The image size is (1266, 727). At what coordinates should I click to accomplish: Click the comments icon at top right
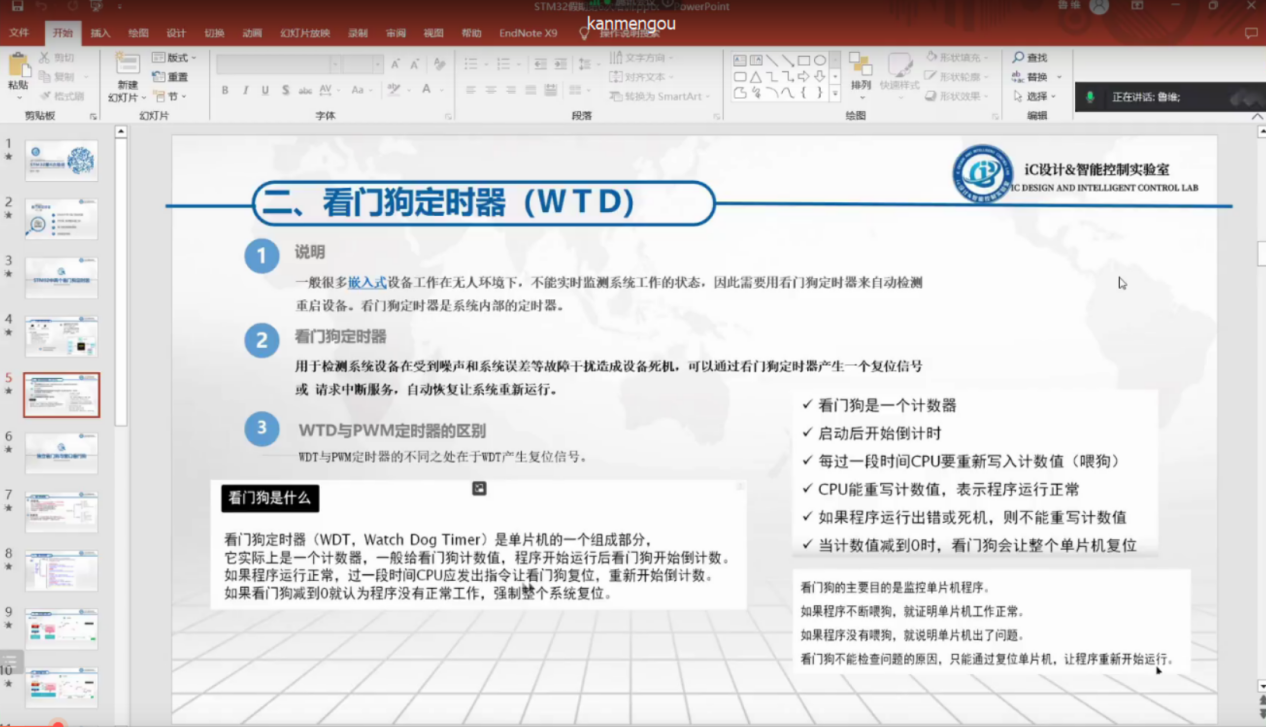pyautogui.click(x=1250, y=33)
